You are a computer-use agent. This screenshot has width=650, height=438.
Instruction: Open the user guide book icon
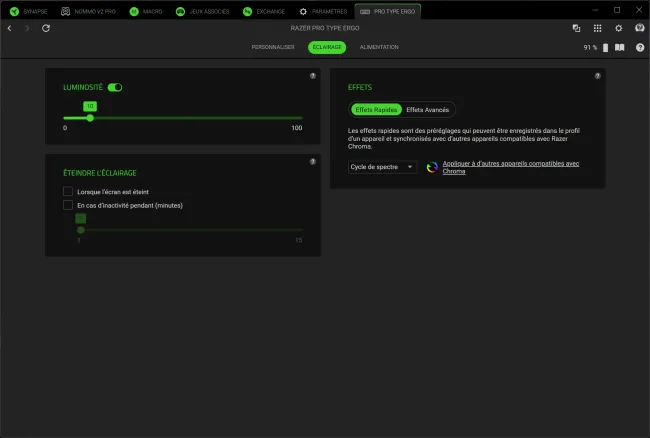coord(620,48)
